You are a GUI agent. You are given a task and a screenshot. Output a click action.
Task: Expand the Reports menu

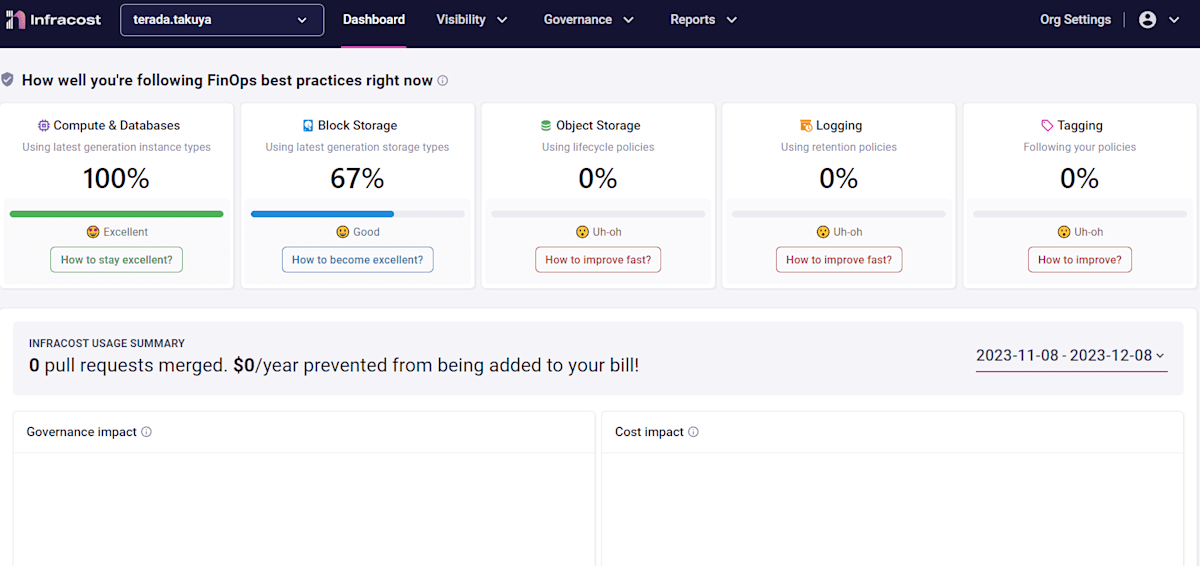704,20
